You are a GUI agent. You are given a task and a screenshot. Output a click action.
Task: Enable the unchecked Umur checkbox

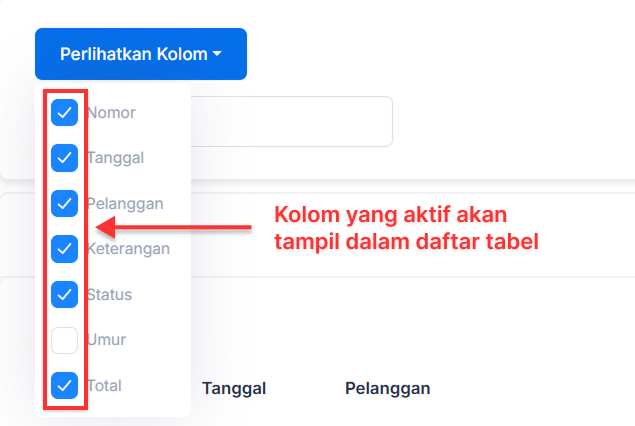pos(64,340)
